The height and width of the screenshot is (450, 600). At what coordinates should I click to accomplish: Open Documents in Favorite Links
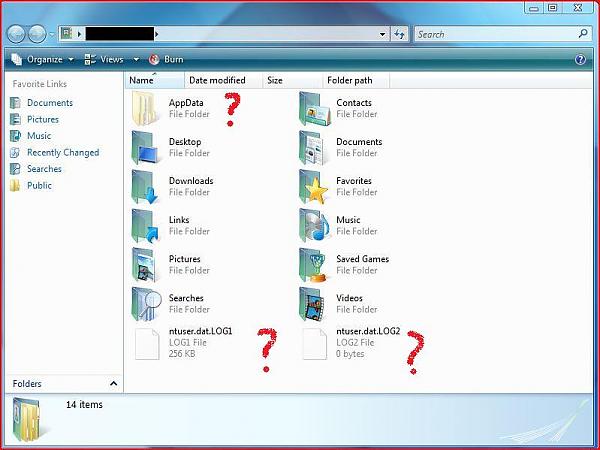click(50, 103)
